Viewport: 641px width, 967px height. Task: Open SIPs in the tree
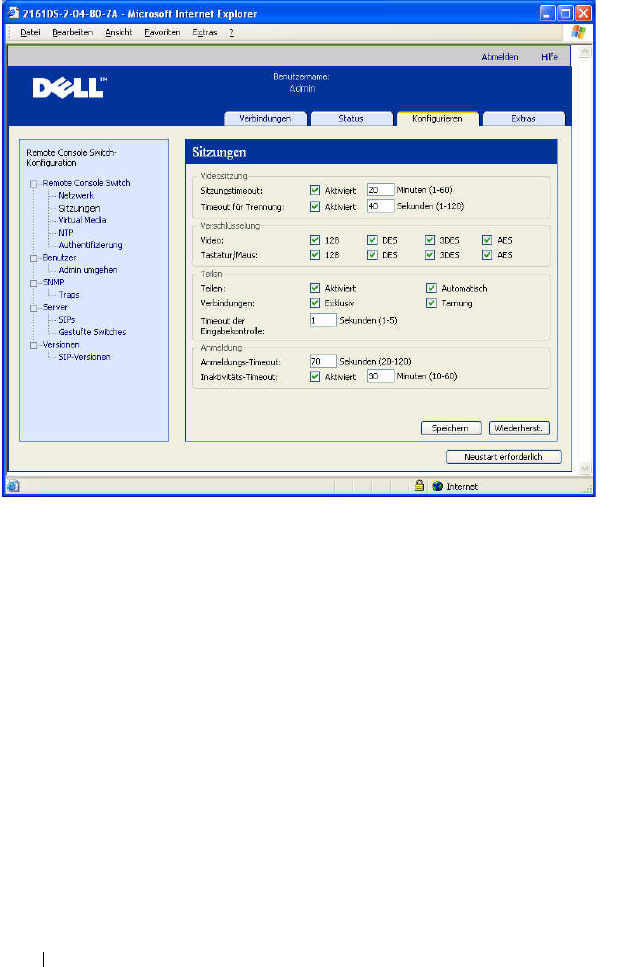coord(67,320)
